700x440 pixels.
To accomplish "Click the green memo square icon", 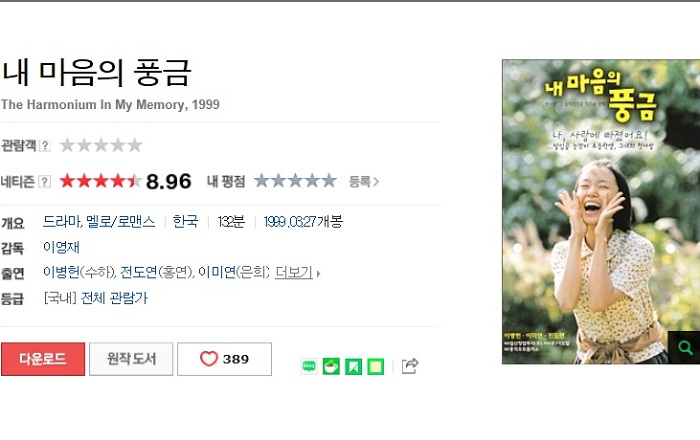I will tap(375, 367).
